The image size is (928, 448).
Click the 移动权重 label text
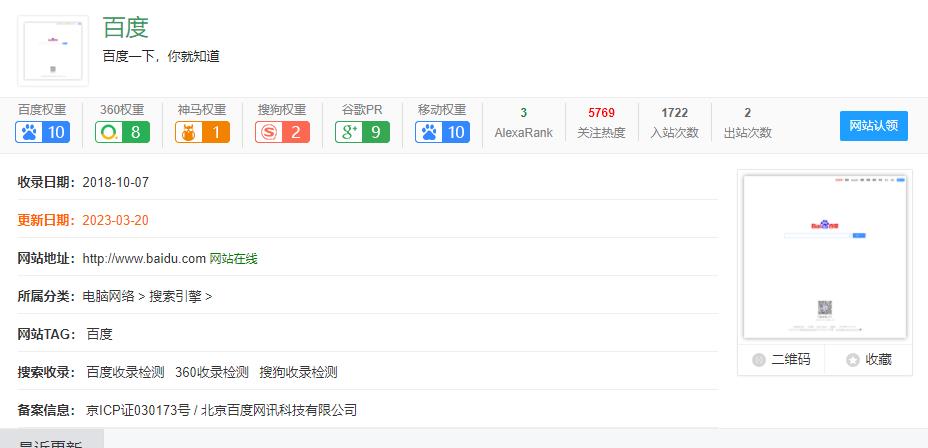(x=442, y=109)
